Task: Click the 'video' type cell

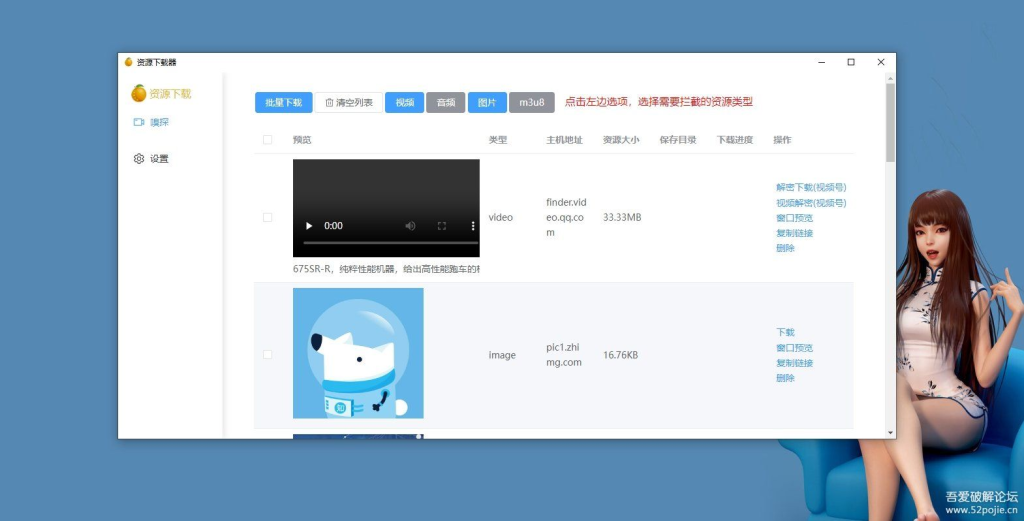Action: click(500, 217)
